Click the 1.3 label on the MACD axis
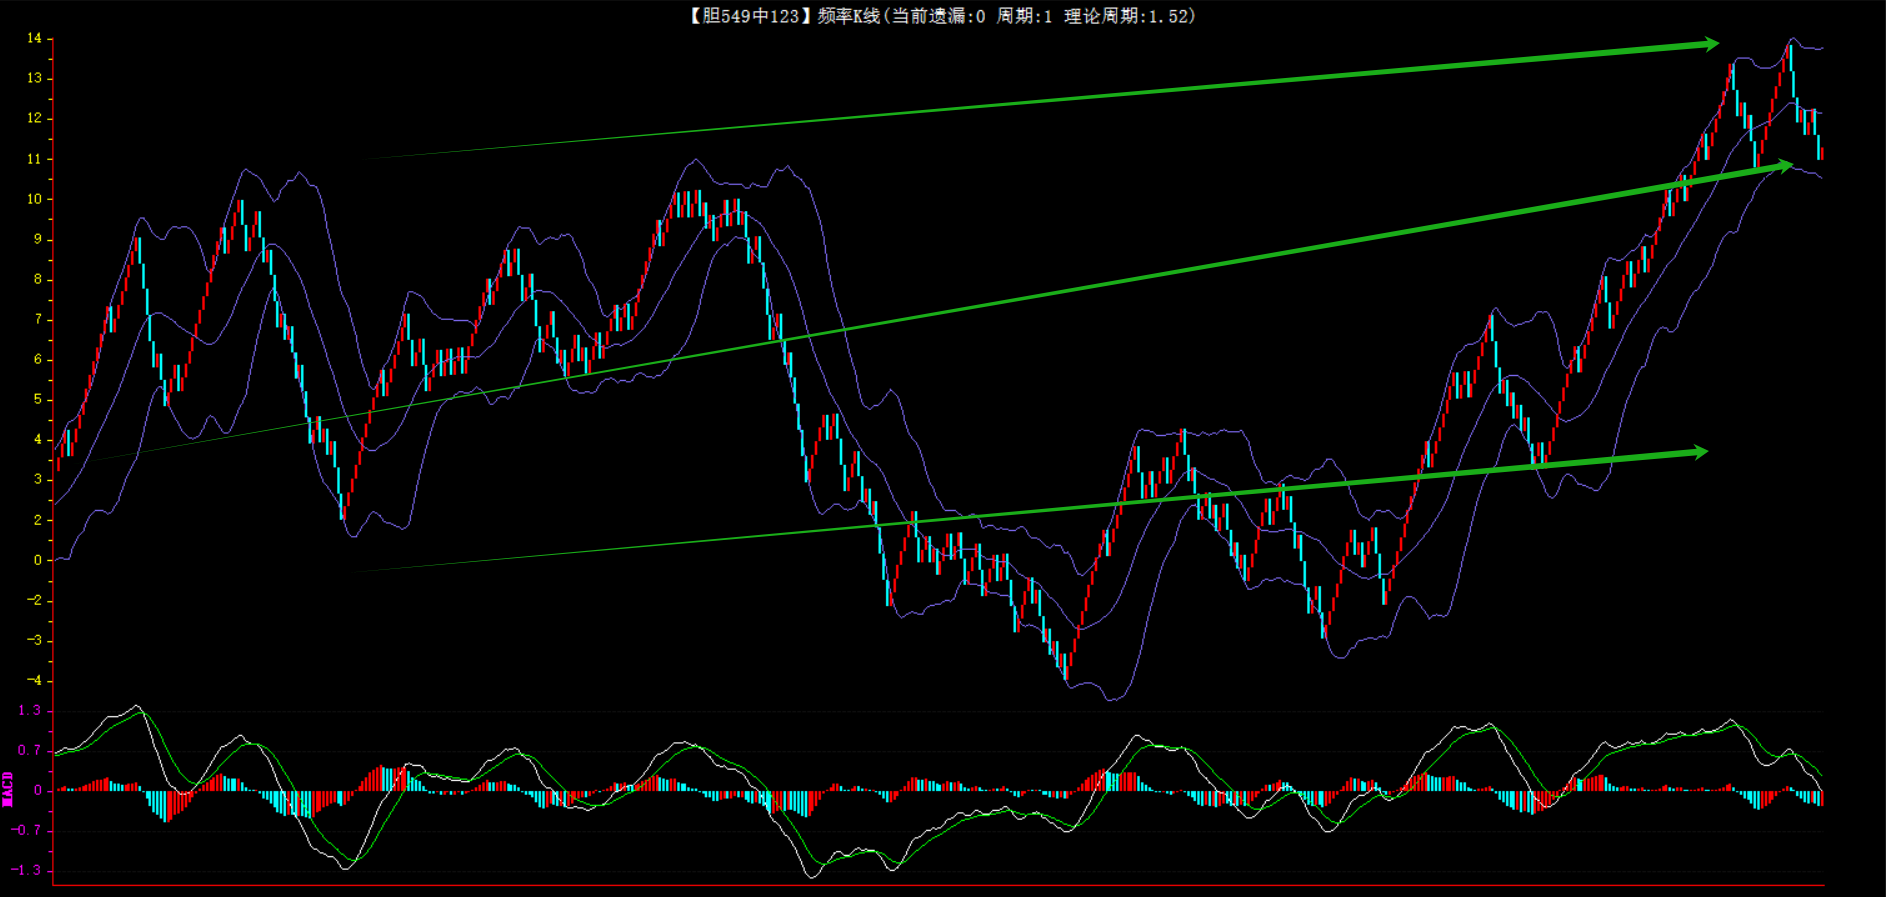Image resolution: width=1886 pixels, height=897 pixels. 29,710
